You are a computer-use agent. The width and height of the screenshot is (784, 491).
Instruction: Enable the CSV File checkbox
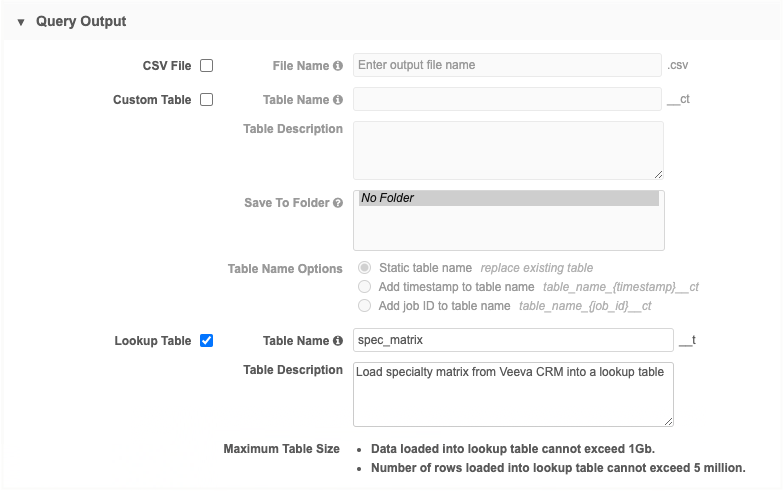207,66
